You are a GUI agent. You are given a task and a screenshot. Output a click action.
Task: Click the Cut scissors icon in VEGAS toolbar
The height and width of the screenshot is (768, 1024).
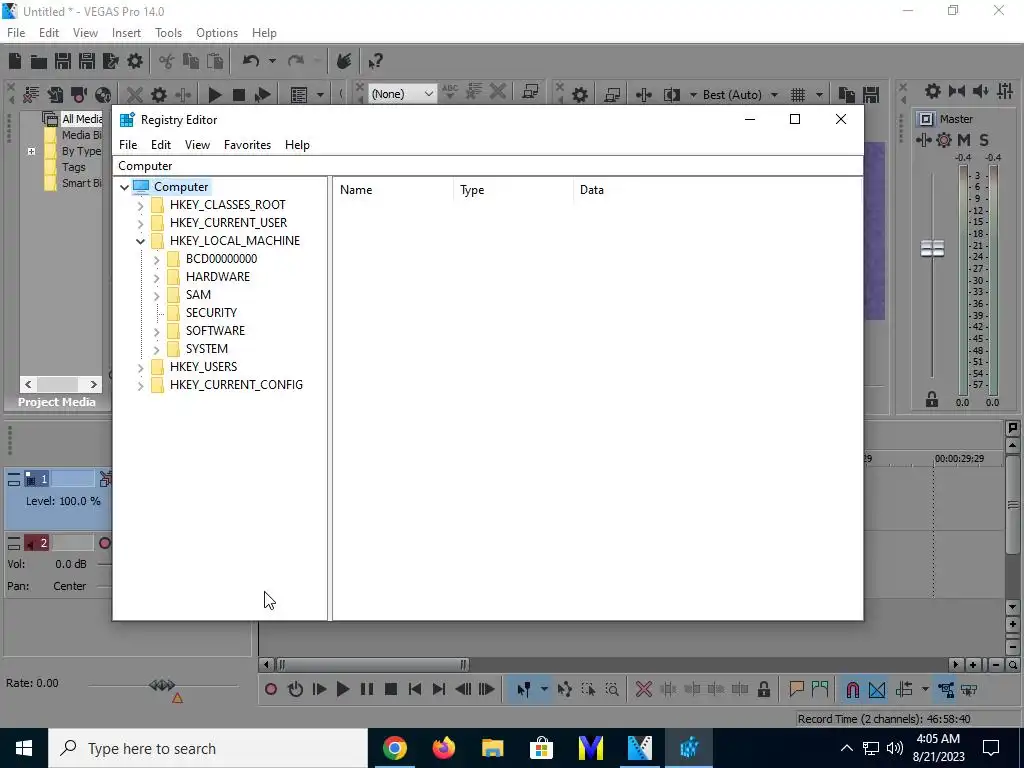(x=167, y=61)
